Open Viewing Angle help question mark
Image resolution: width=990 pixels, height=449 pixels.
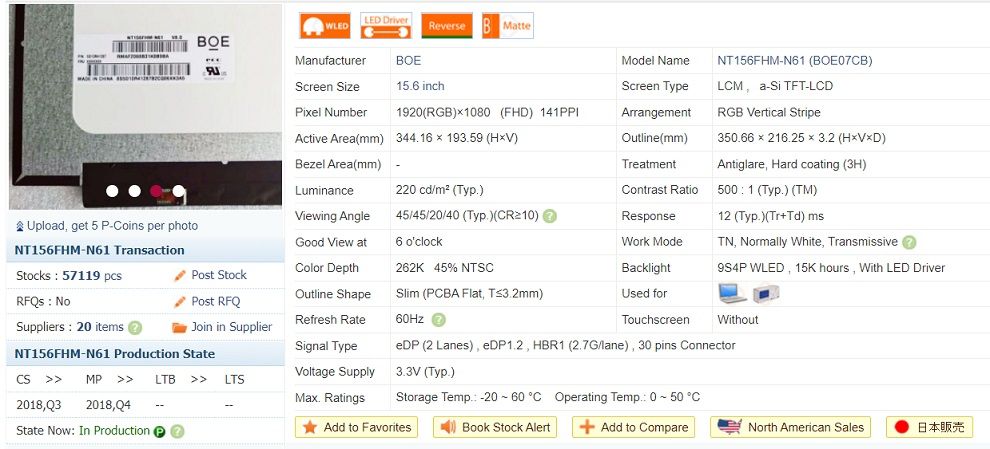(550, 217)
